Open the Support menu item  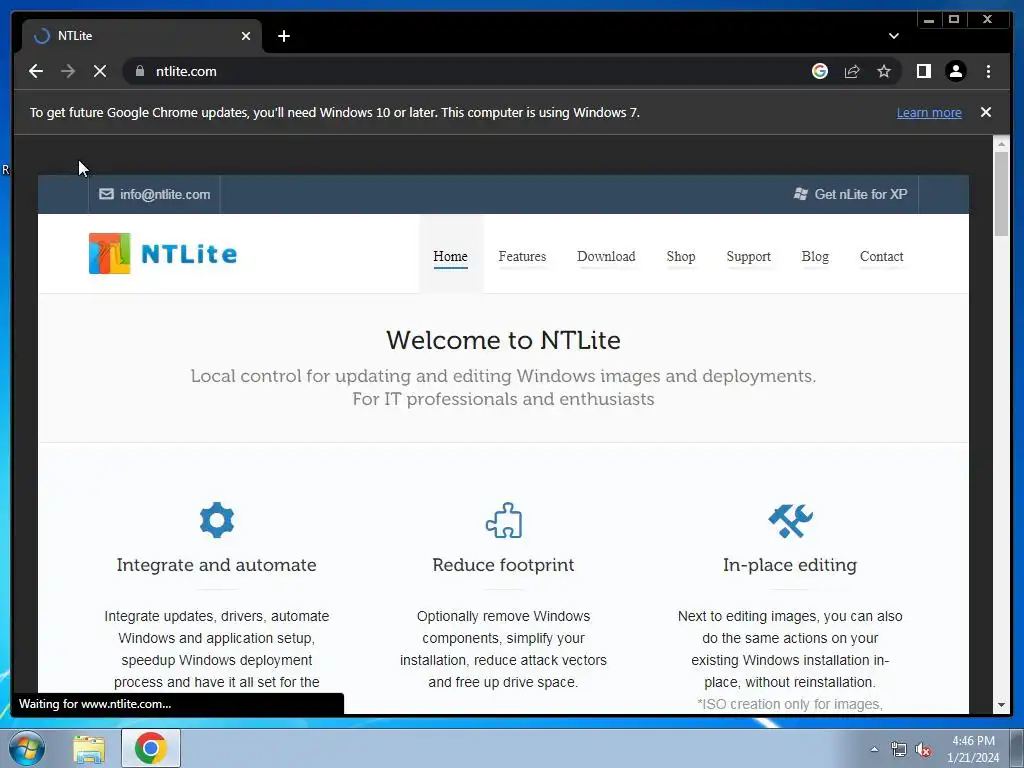[x=748, y=257]
